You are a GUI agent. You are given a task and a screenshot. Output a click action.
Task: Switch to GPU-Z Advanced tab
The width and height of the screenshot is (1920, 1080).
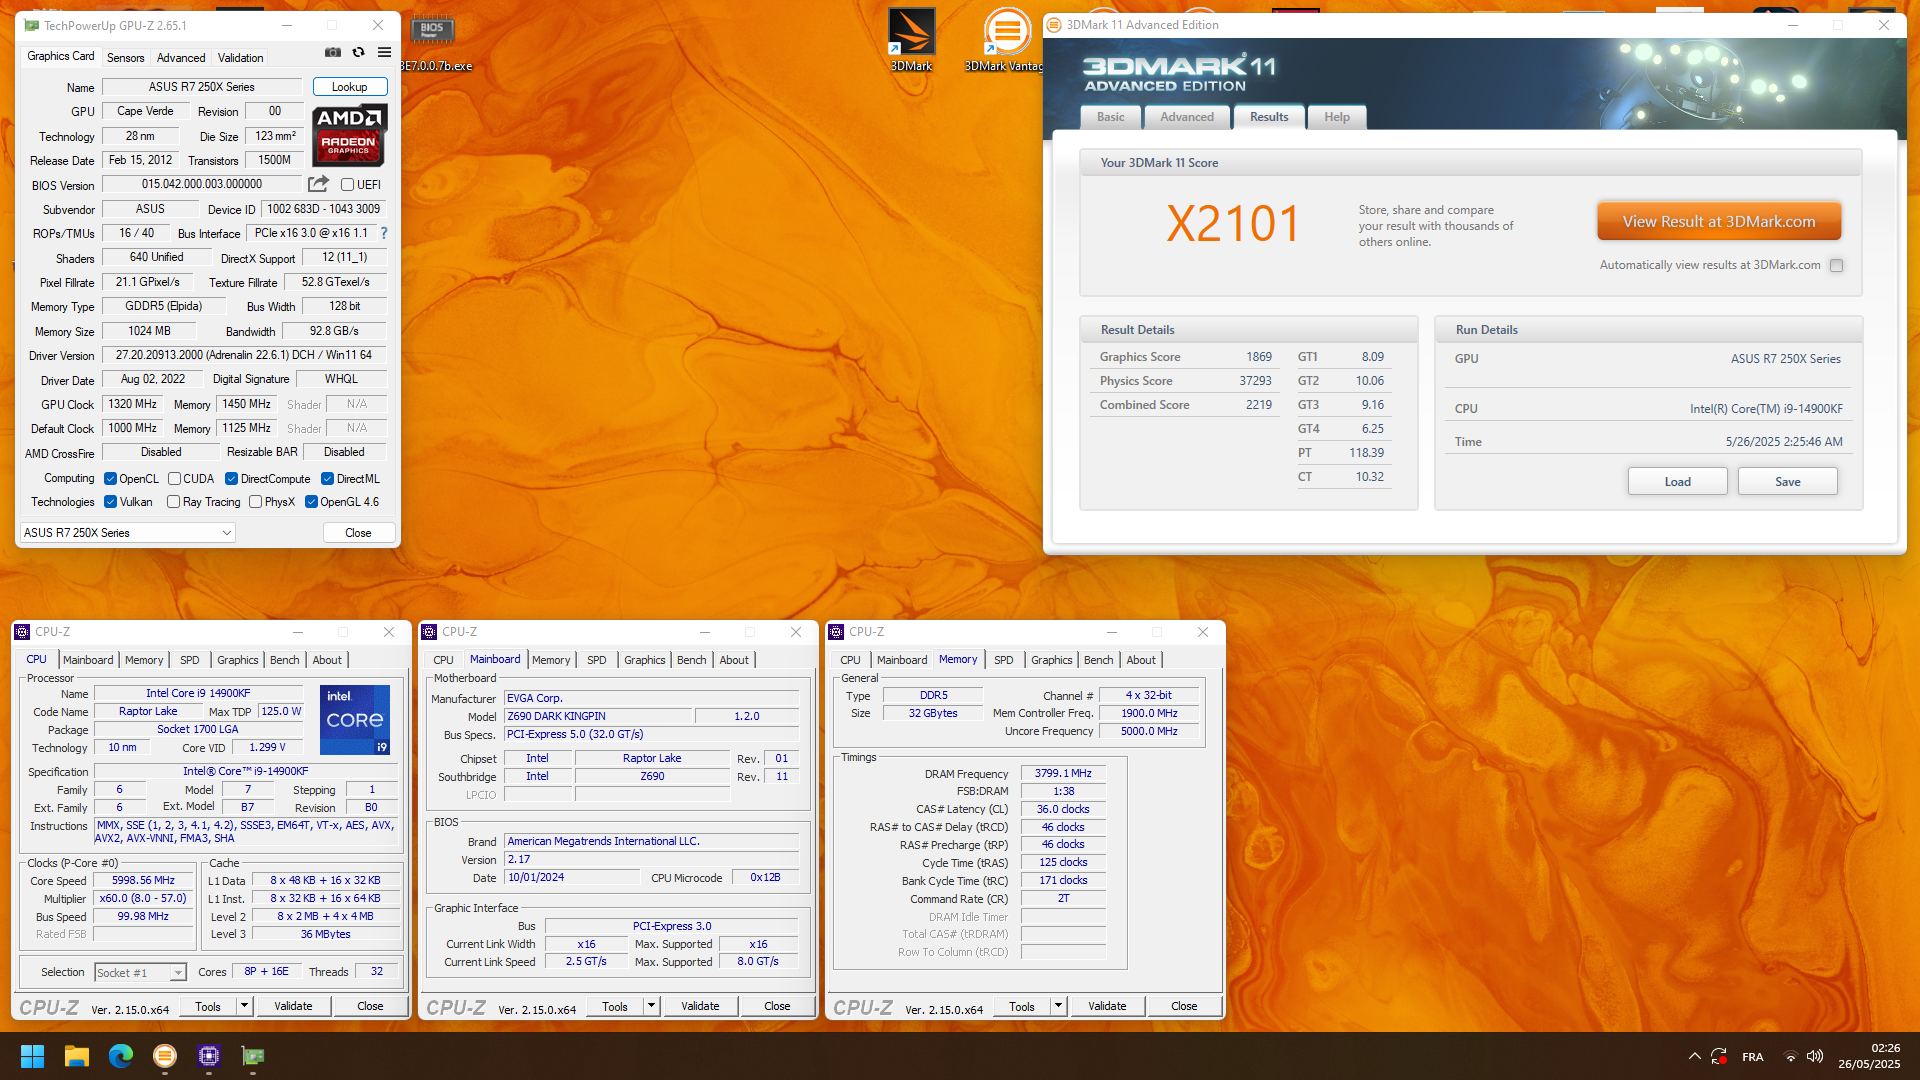[x=181, y=58]
